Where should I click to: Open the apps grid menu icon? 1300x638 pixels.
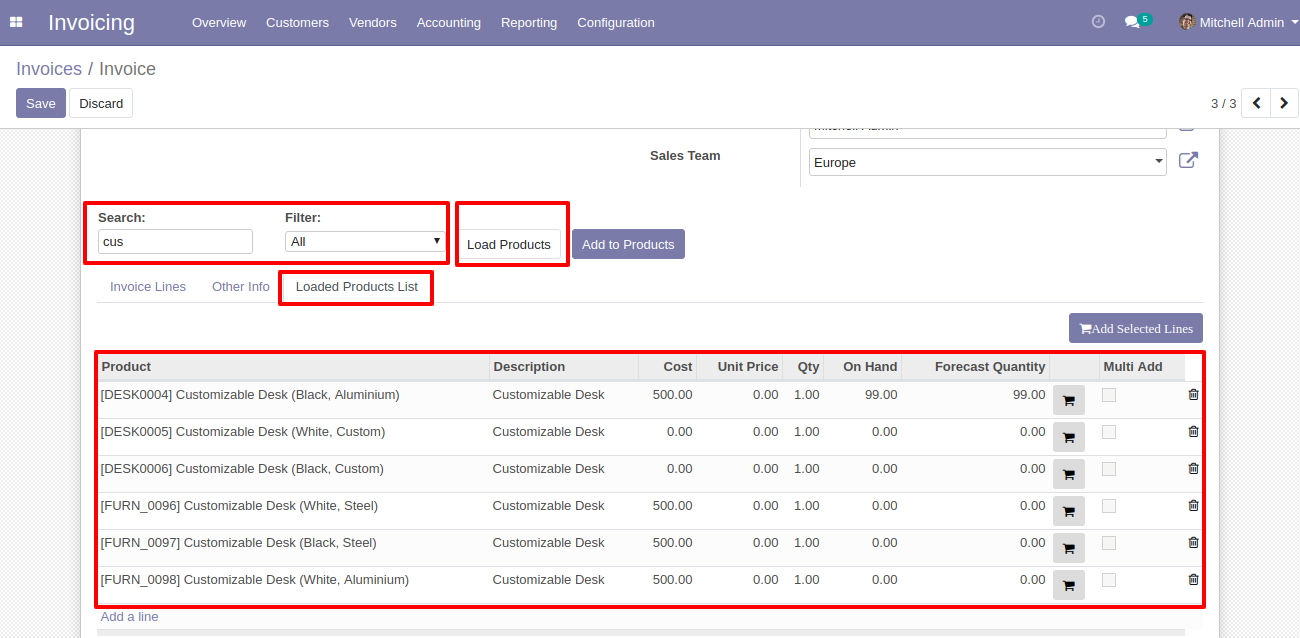tap(16, 22)
